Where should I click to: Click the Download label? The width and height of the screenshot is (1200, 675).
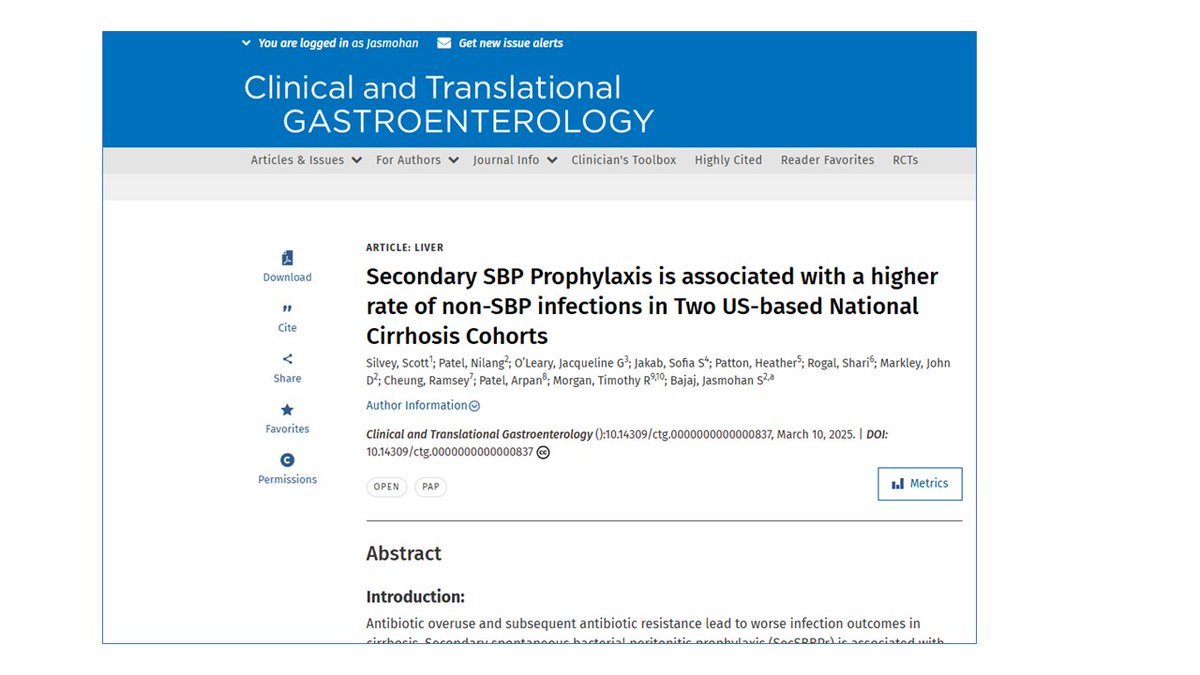[x=287, y=278]
